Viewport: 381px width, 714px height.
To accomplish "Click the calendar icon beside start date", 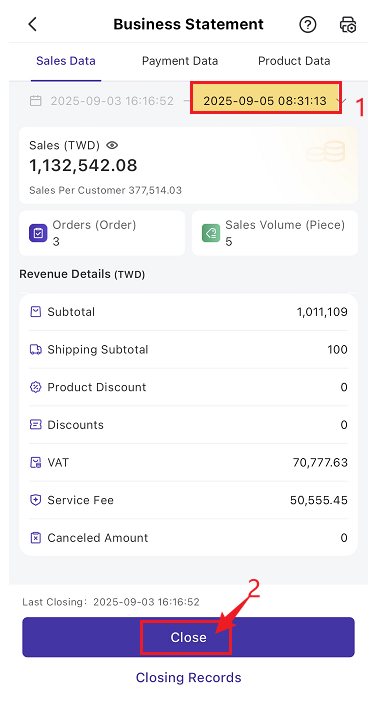I will click(36, 101).
